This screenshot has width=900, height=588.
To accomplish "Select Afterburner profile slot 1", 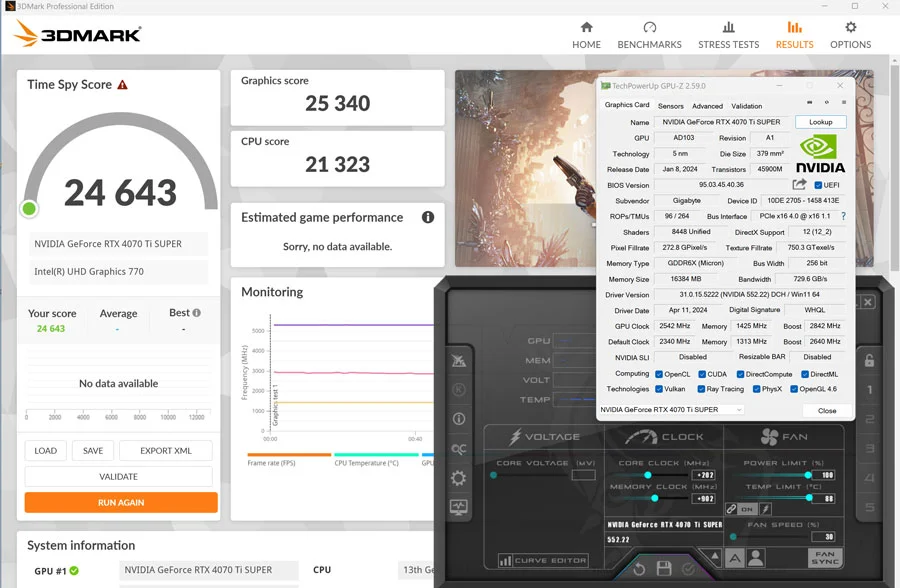I will [870, 390].
